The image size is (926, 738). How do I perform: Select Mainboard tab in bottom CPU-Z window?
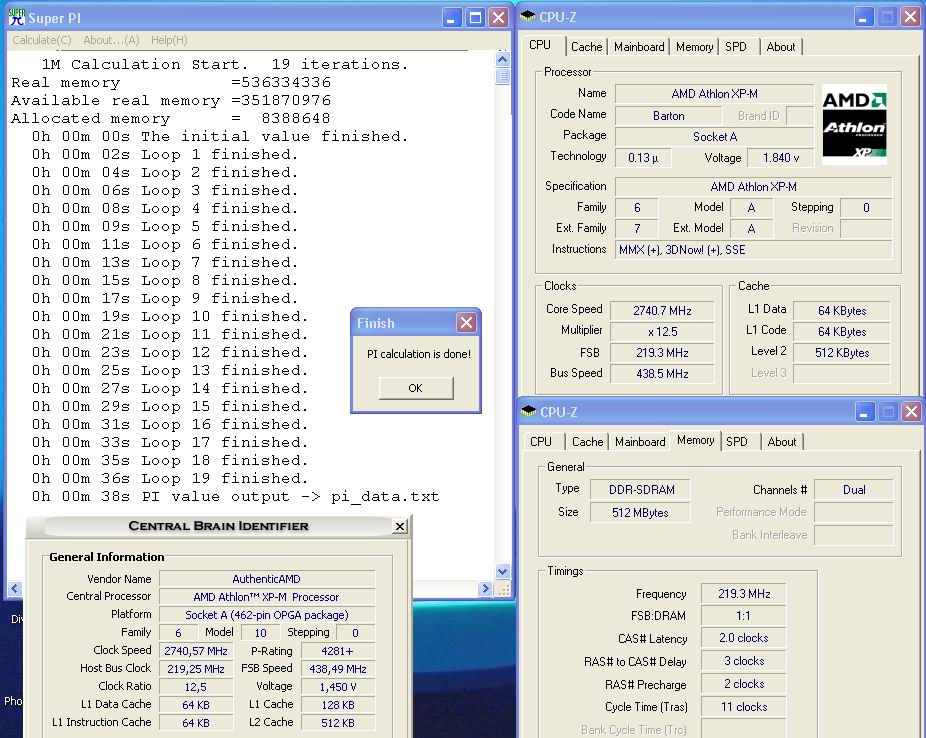(x=640, y=442)
